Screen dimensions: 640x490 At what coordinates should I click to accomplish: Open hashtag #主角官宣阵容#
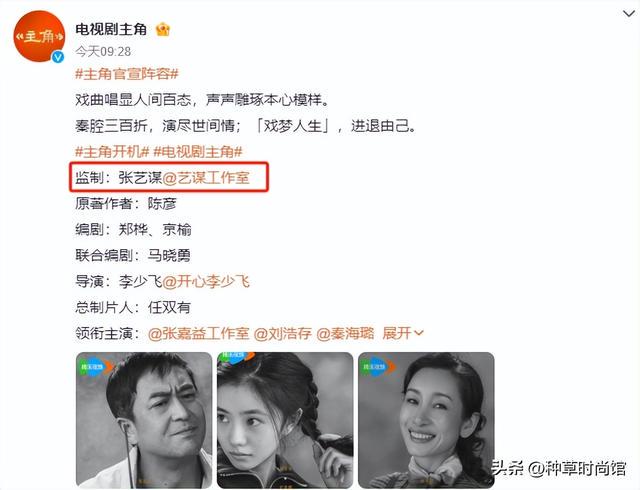[127, 74]
